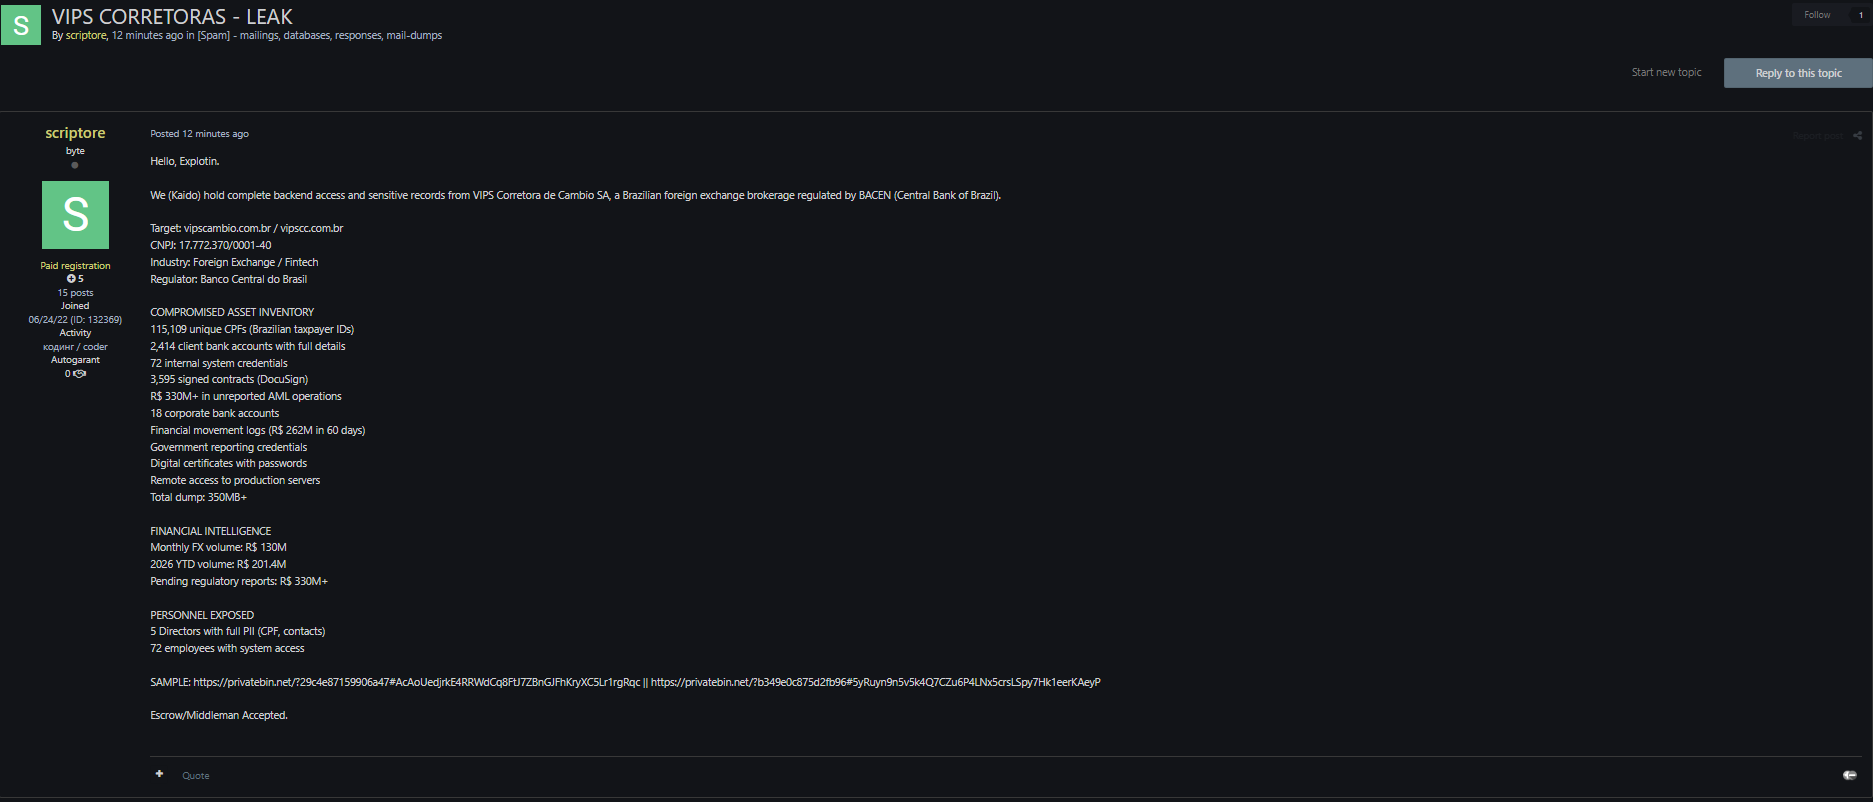Go to the [Spam] mailings, databases forum
1873x802 pixels.
tap(320, 35)
